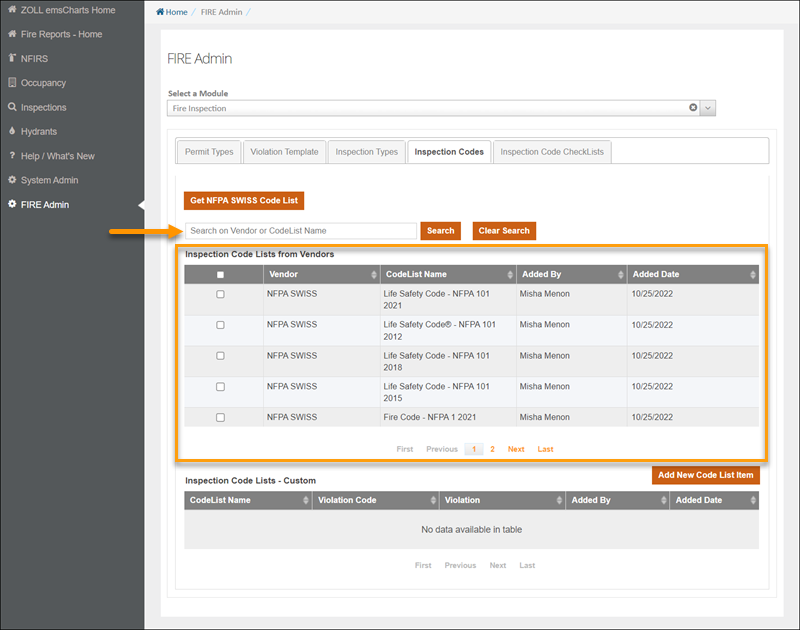Viewport: 800px width, 630px height.
Task: Click Last in custom table pagination
Action: 527,565
